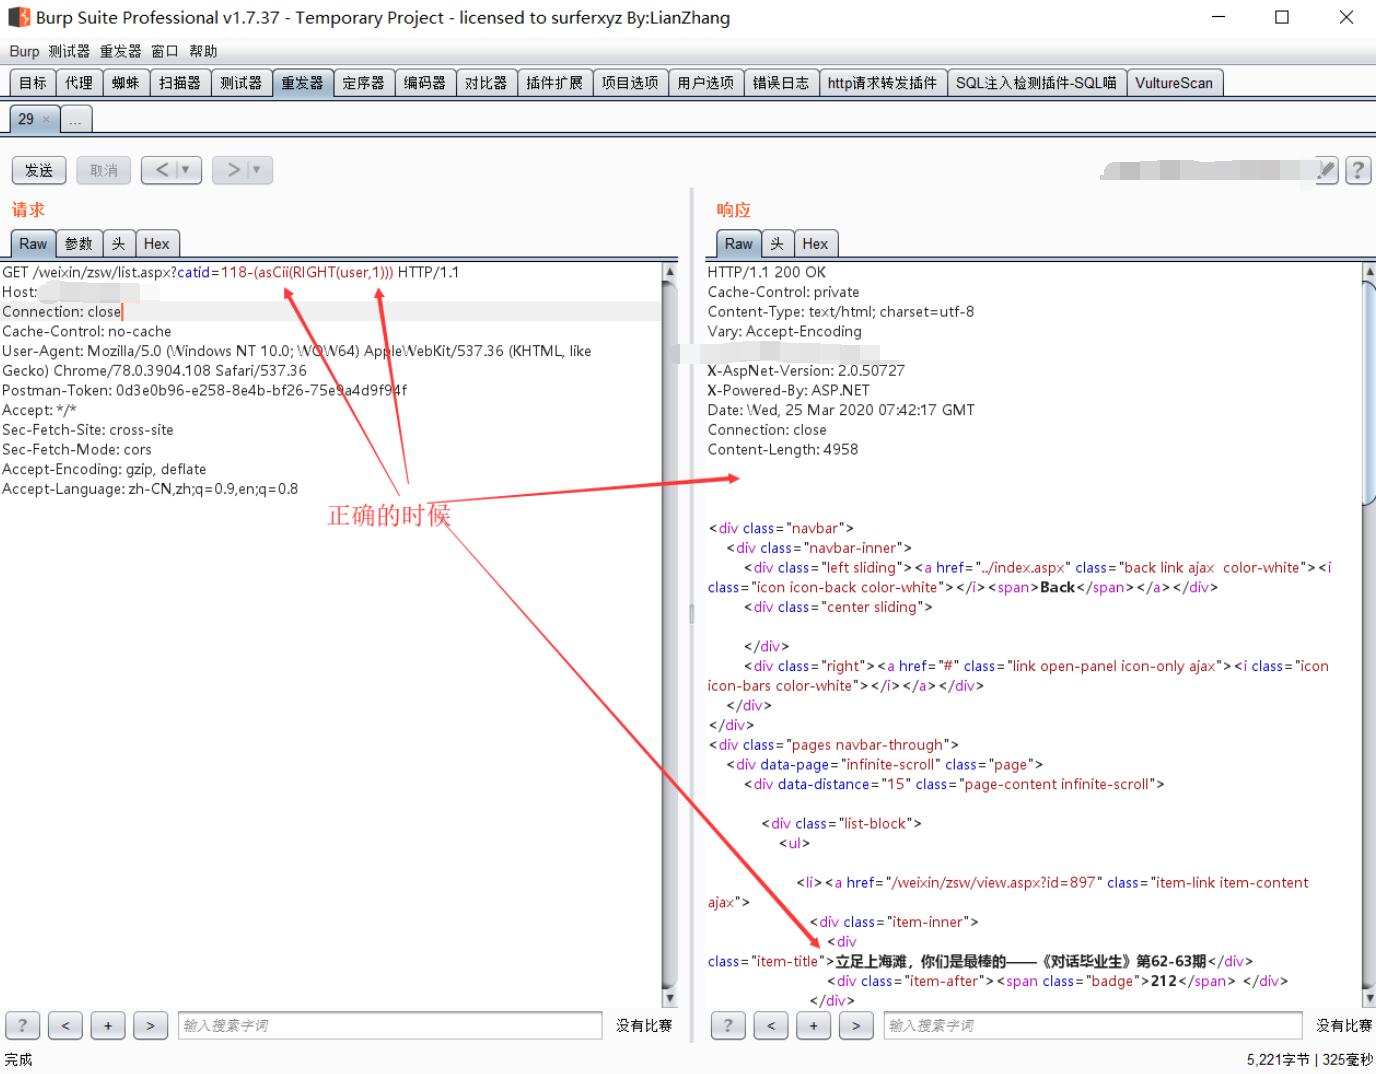1376x1074 pixels.
Task: Open the http请求转发插件 tab
Action: [882, 83]
